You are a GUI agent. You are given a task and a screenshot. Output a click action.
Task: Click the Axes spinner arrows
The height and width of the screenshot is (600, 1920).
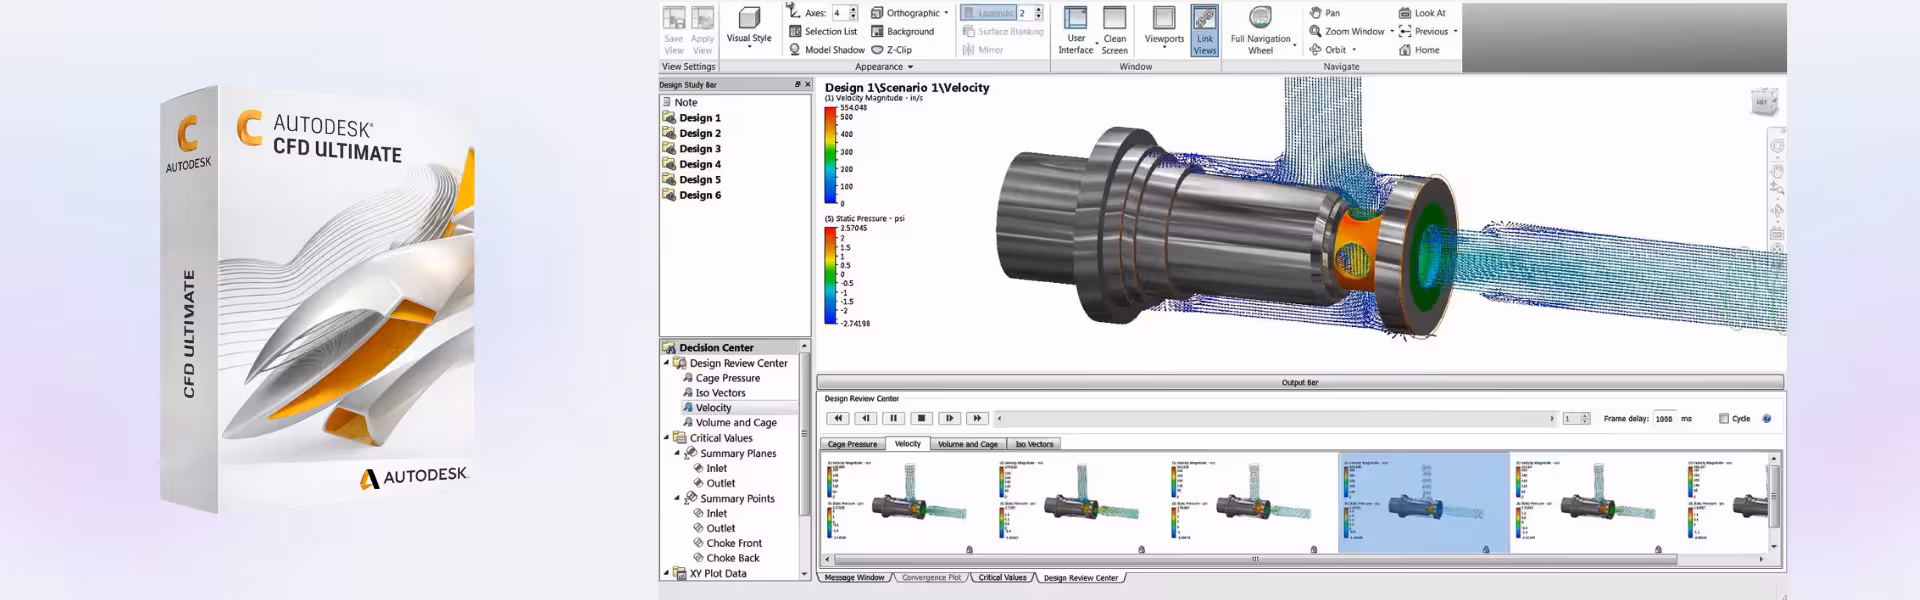pyautogui.click(x=853, y=13)
